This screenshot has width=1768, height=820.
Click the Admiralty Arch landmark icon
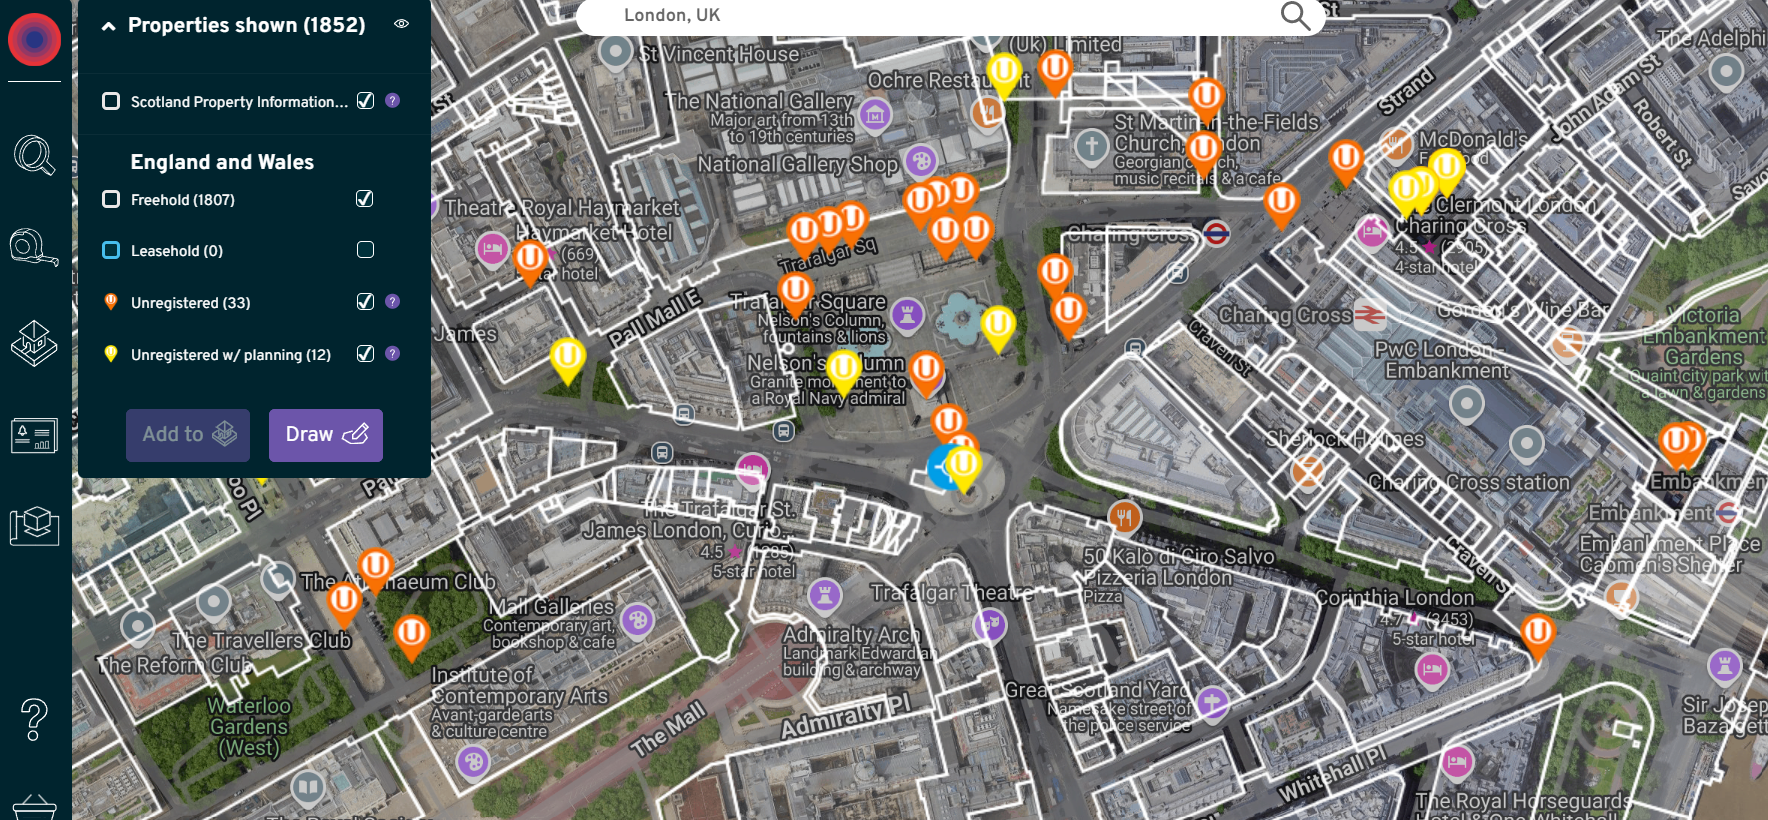[x=825, y=596]
